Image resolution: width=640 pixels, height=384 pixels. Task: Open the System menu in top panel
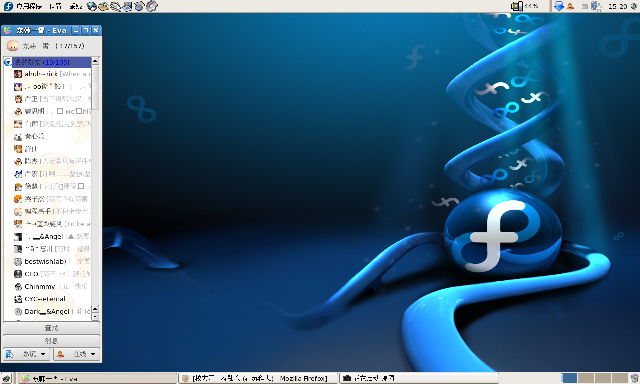coord(76,6)
